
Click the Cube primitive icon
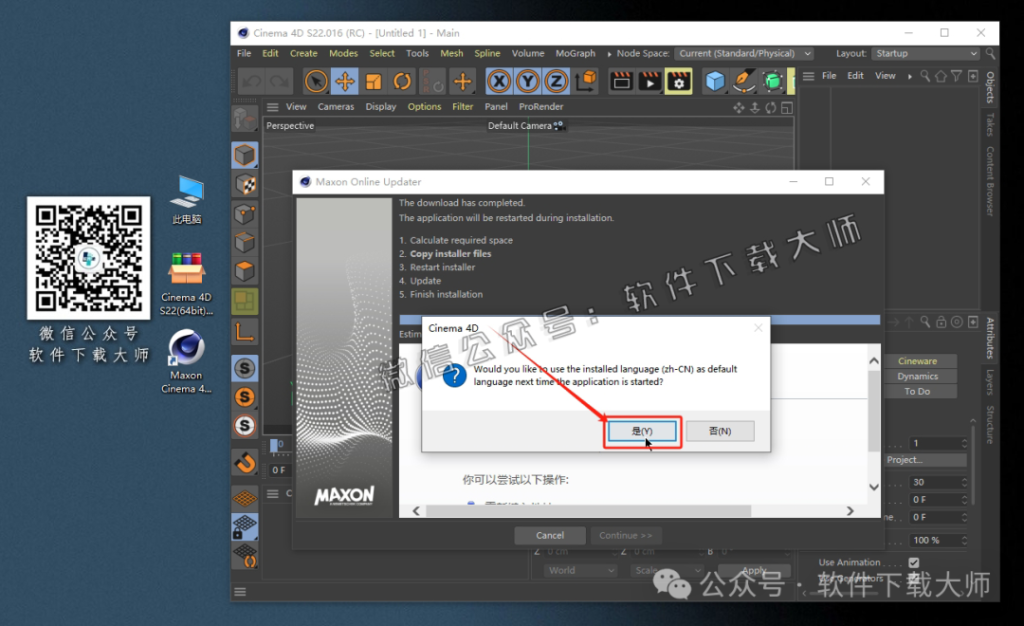(x=714, y=81)
